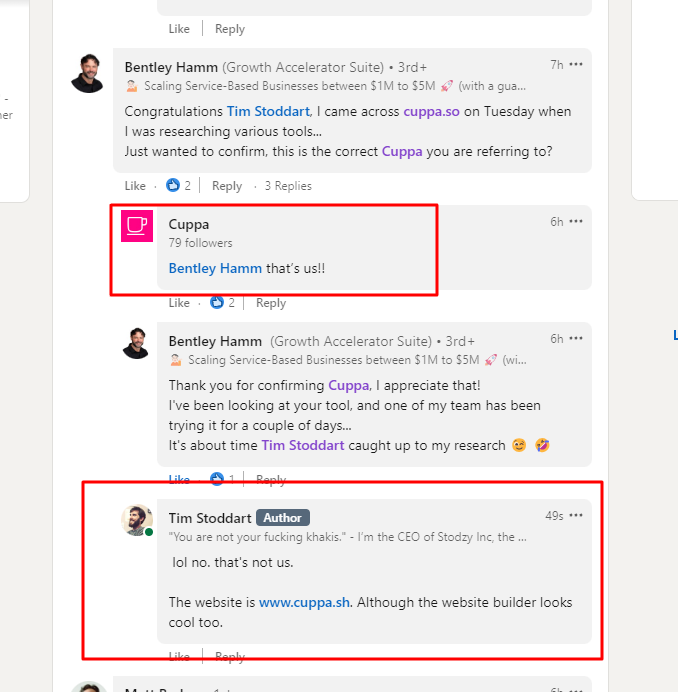Reply to the topmost partially visible comment
Image resolution: width=678 pixels, height=692 pixels.
230,29
